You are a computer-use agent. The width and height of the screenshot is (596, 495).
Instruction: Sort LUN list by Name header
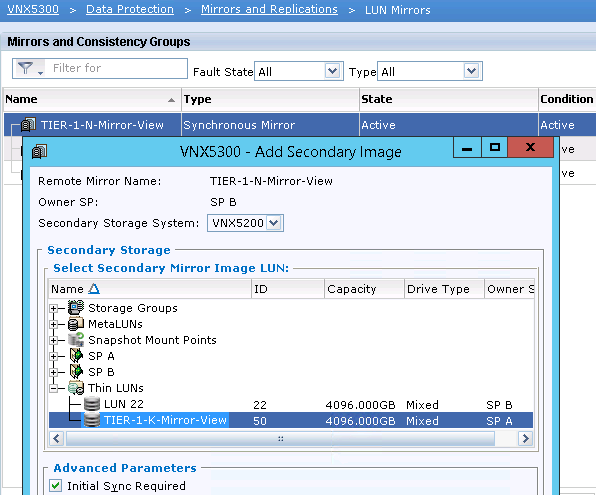(149, 289)
